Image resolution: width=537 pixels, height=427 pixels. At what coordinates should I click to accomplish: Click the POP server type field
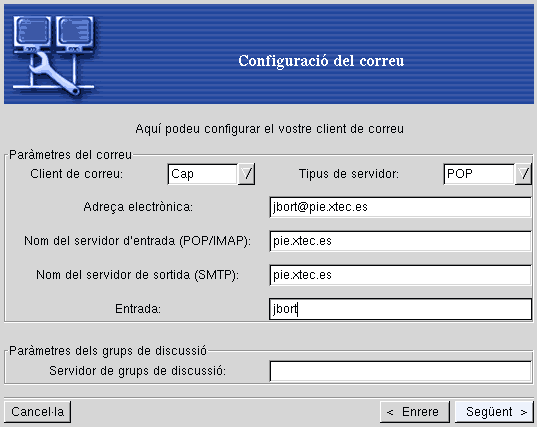[479, 174]
